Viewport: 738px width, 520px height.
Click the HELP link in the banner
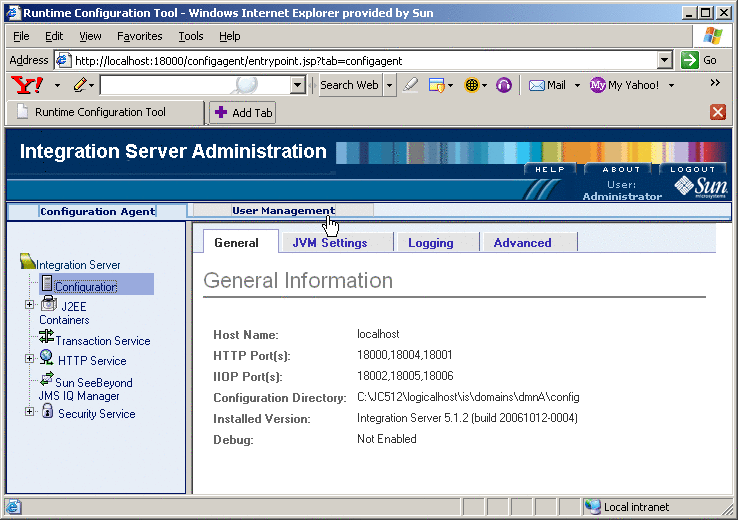[550, 169]
